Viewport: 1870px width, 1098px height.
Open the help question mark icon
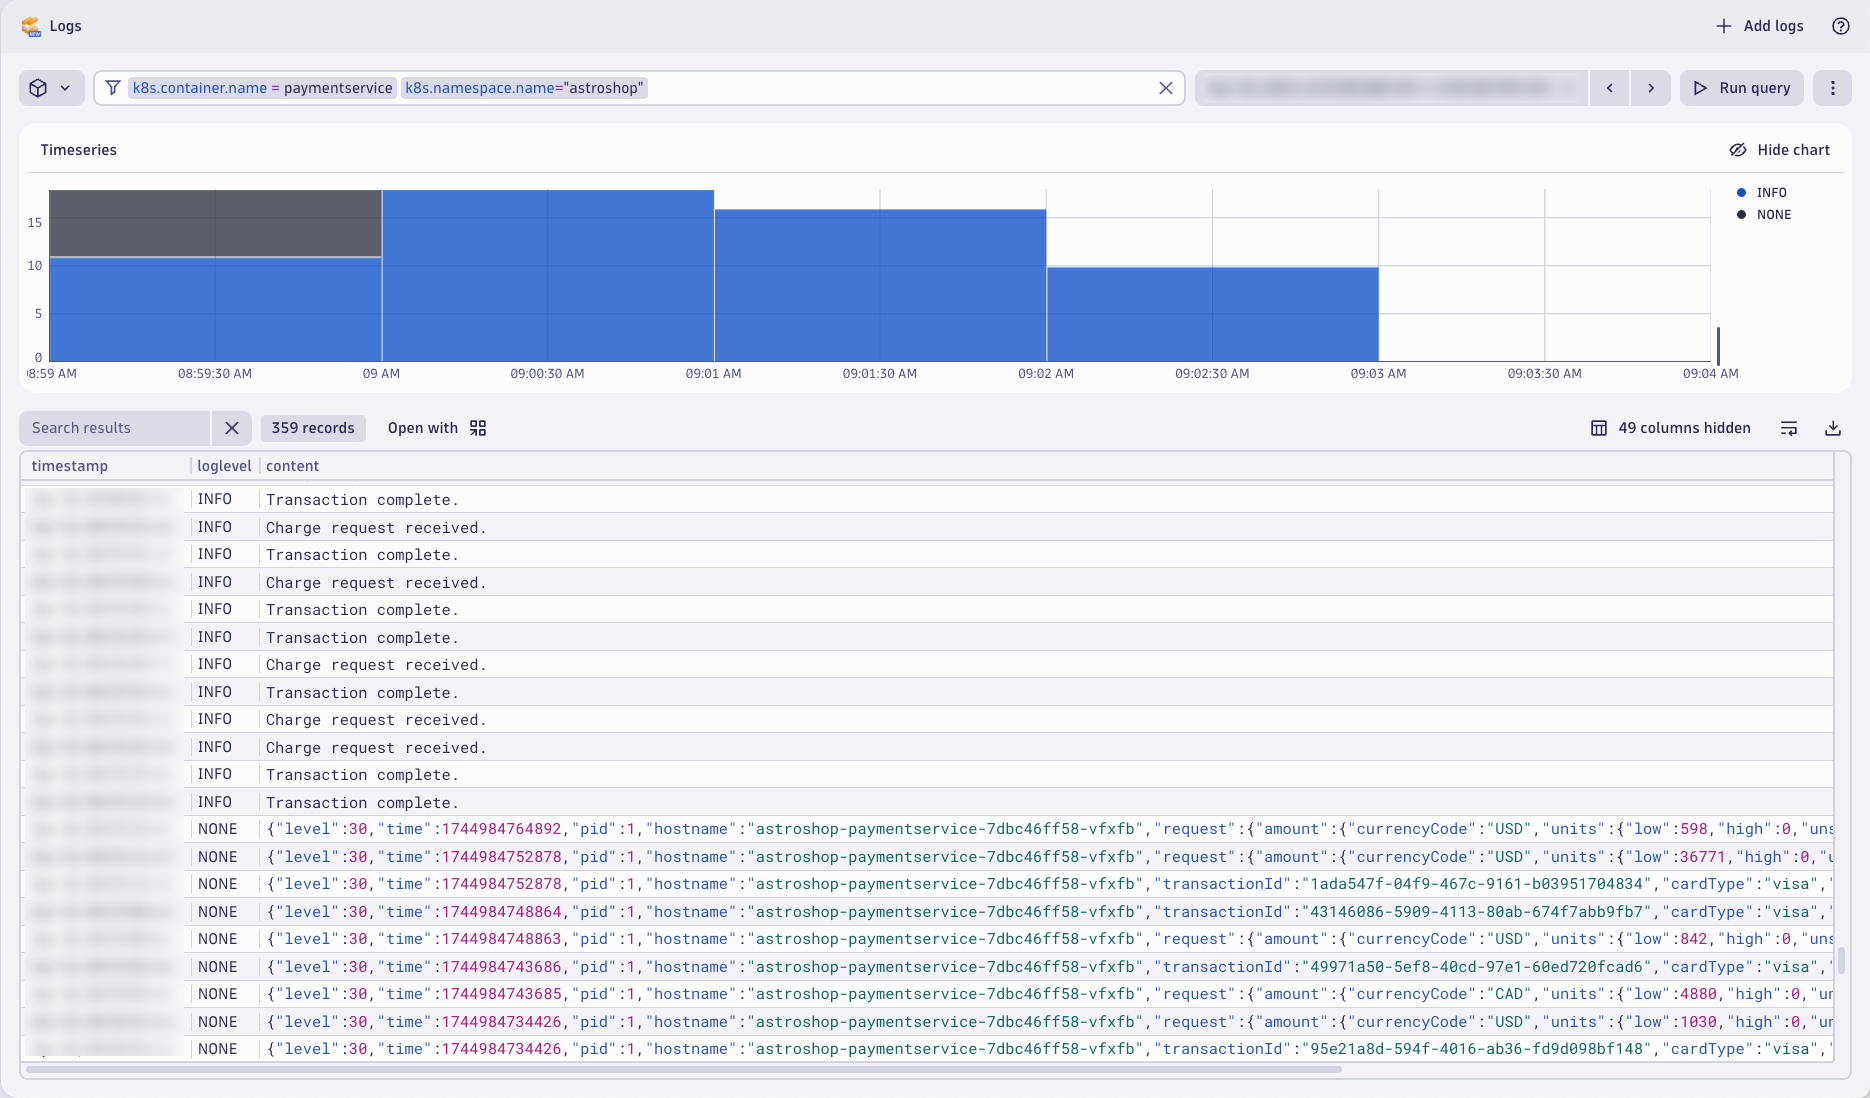tap(1841, 26)
